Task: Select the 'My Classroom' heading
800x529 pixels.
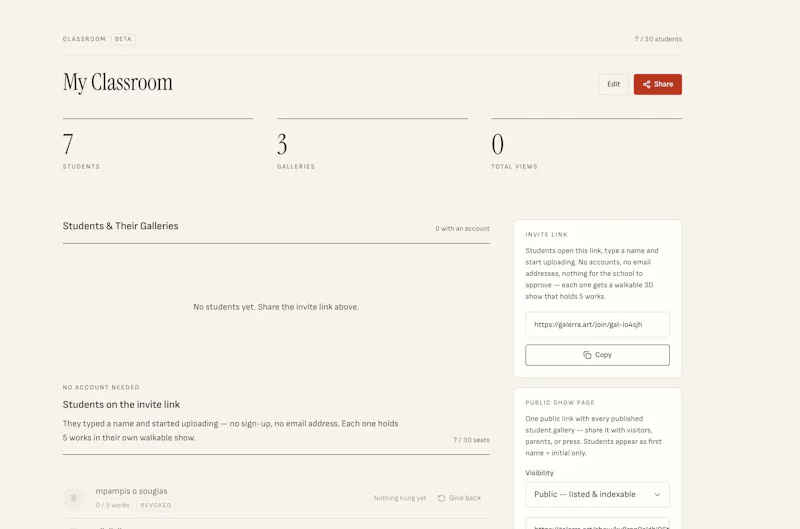Action: pyautogui.click(x=118, y=82)
